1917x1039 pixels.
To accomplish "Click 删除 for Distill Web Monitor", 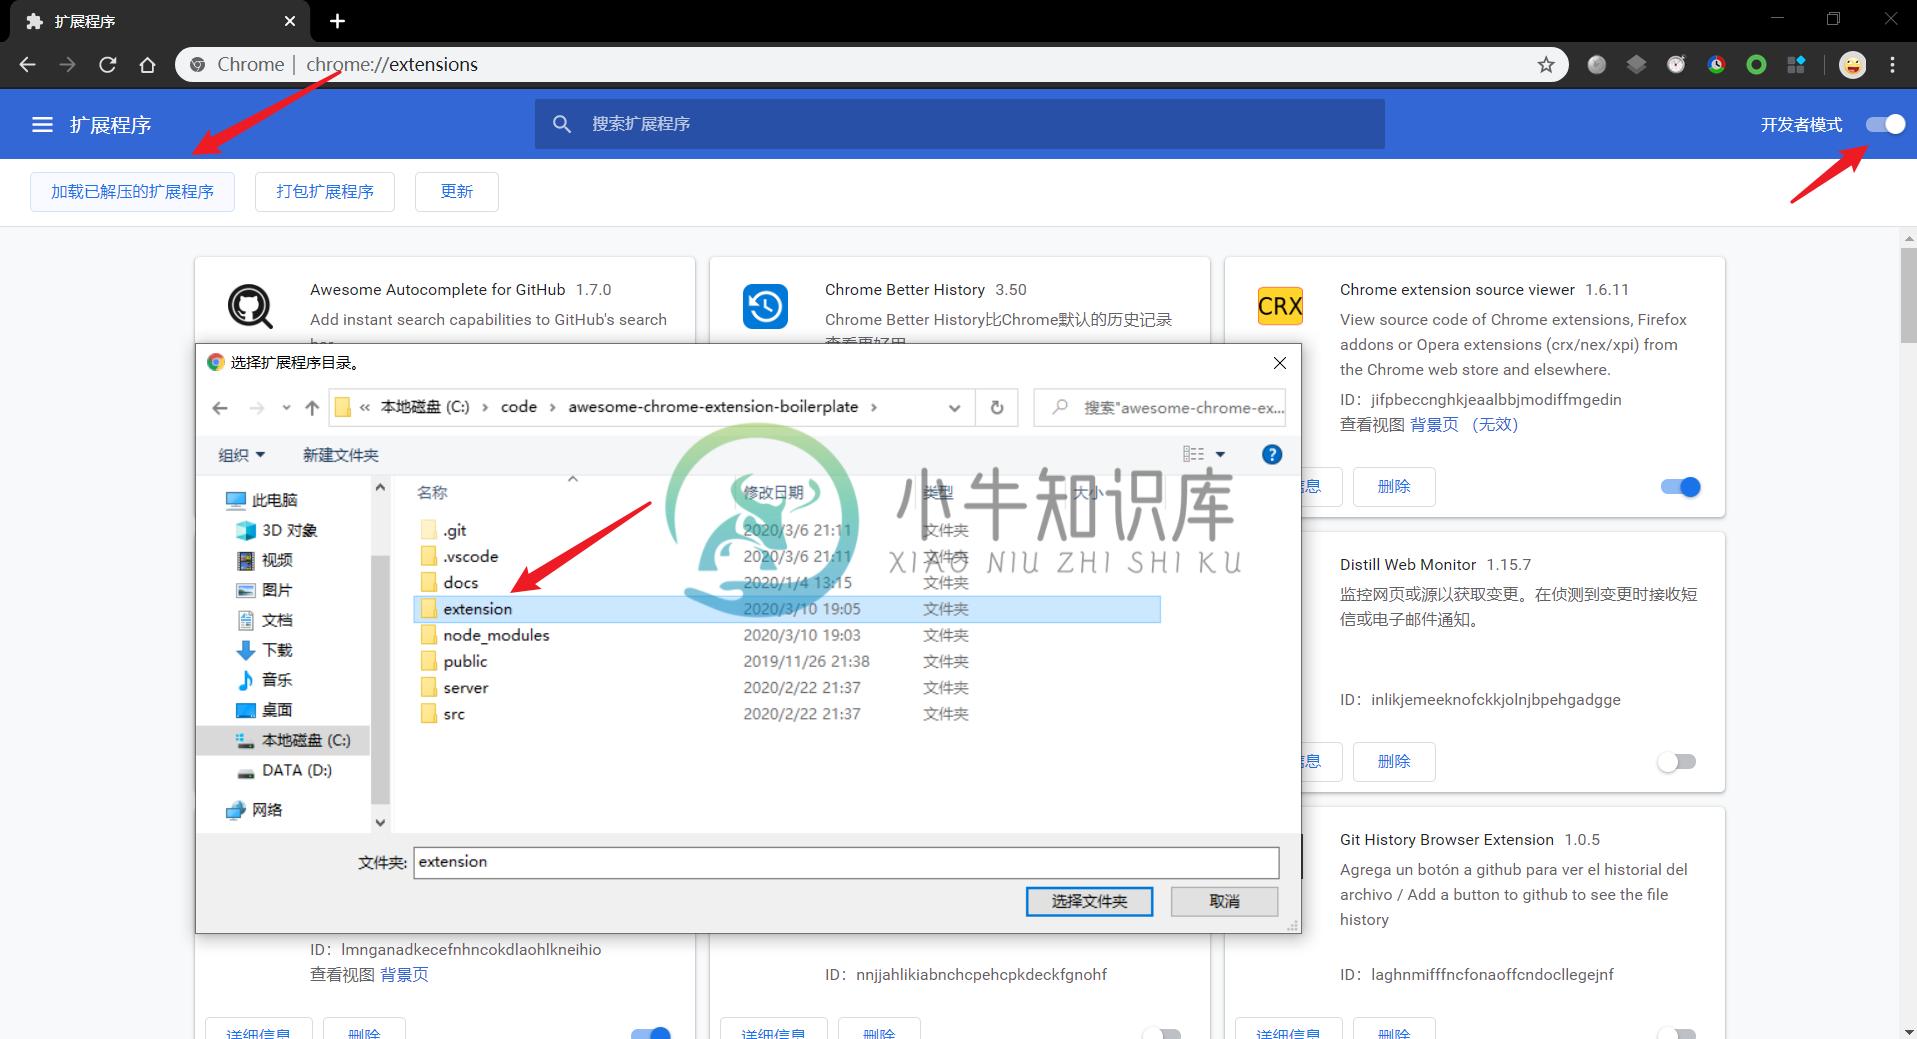I will pos(1394,762).
